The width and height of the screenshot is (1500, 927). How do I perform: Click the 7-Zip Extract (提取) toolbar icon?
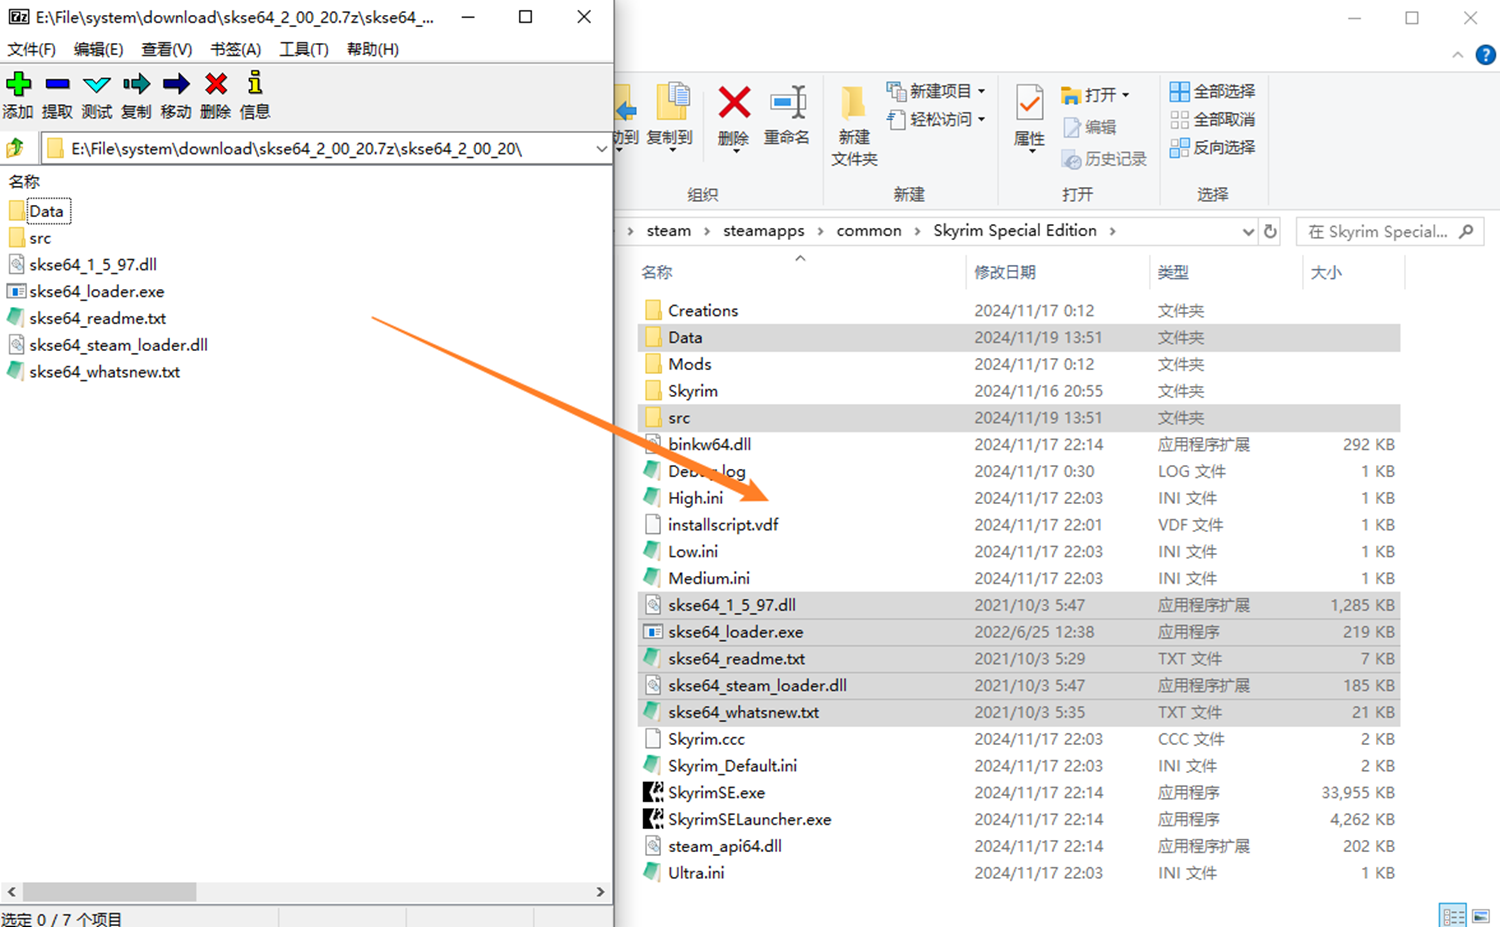57,85
